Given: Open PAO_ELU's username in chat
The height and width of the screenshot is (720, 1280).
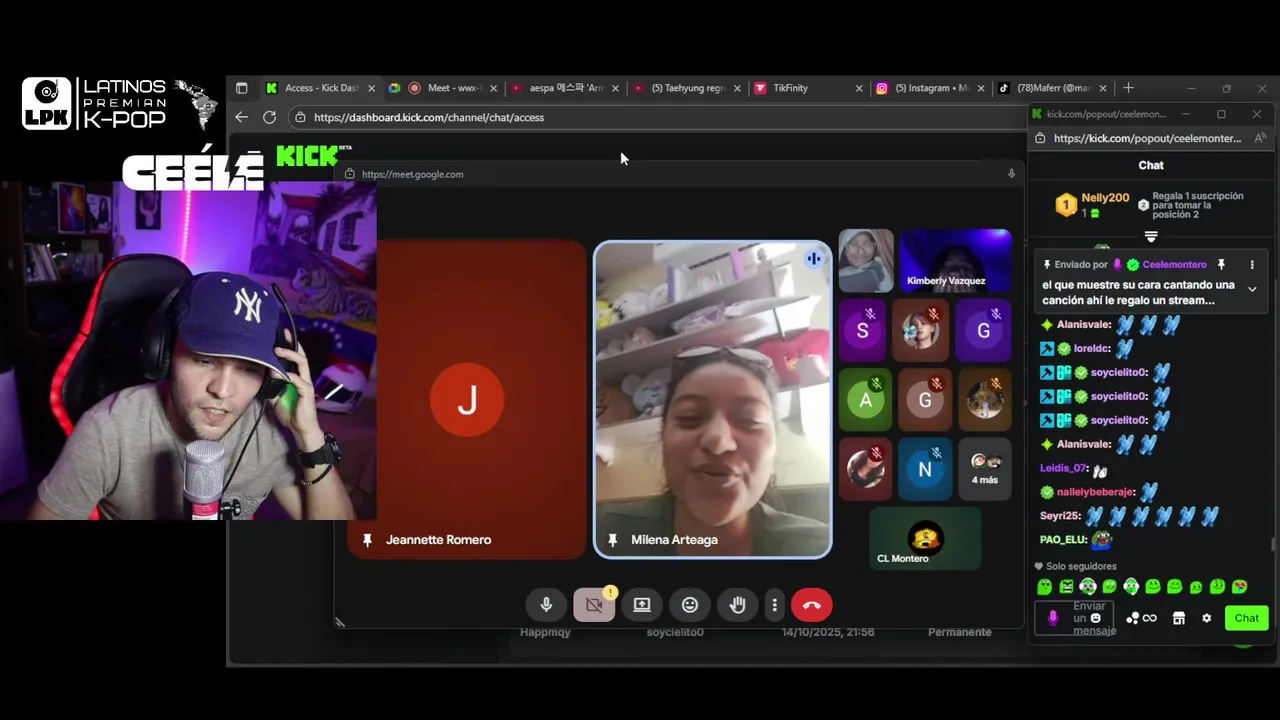Looking at the screenshot, I should pyautogui.click(x=1063, y=540).
